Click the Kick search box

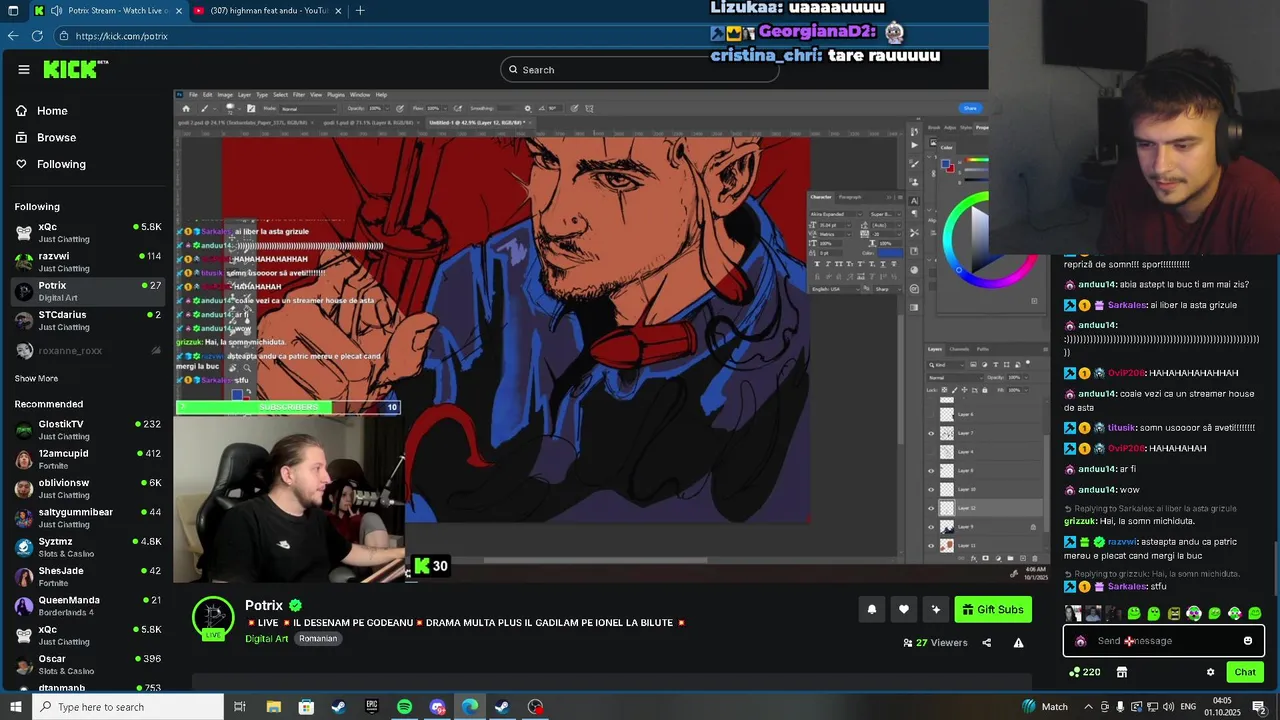click(x=640, y=69)
